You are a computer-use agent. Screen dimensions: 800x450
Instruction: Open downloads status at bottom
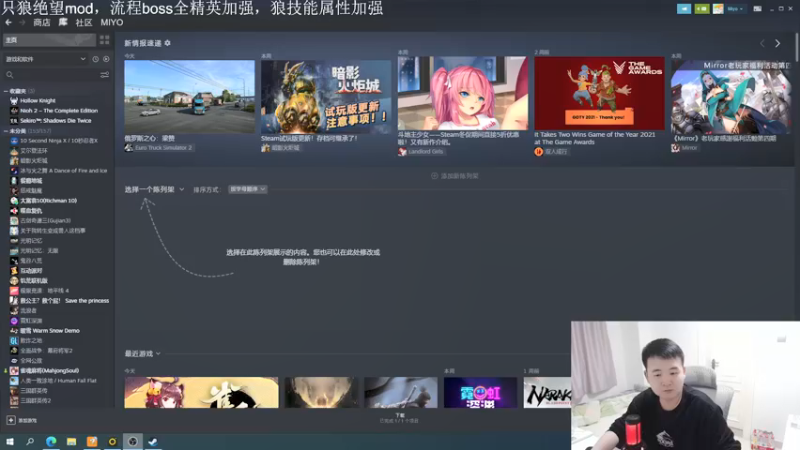[399, 418]
